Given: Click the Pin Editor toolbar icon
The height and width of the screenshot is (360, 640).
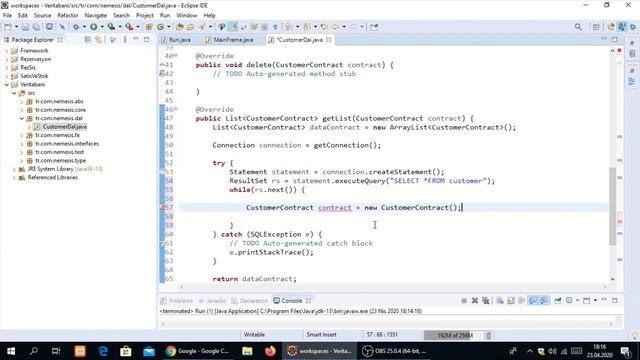Looking at the screenshot, I should [374, 27].
